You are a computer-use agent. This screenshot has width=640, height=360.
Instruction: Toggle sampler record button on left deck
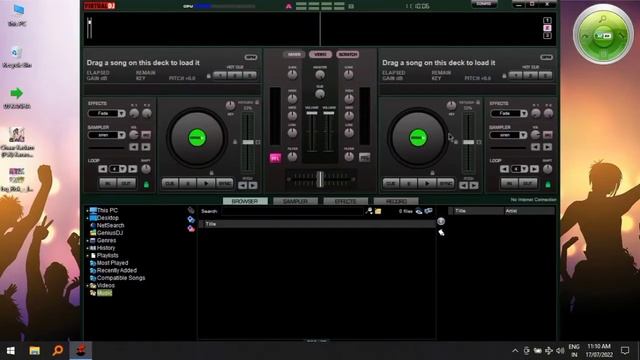coord(146,135)
